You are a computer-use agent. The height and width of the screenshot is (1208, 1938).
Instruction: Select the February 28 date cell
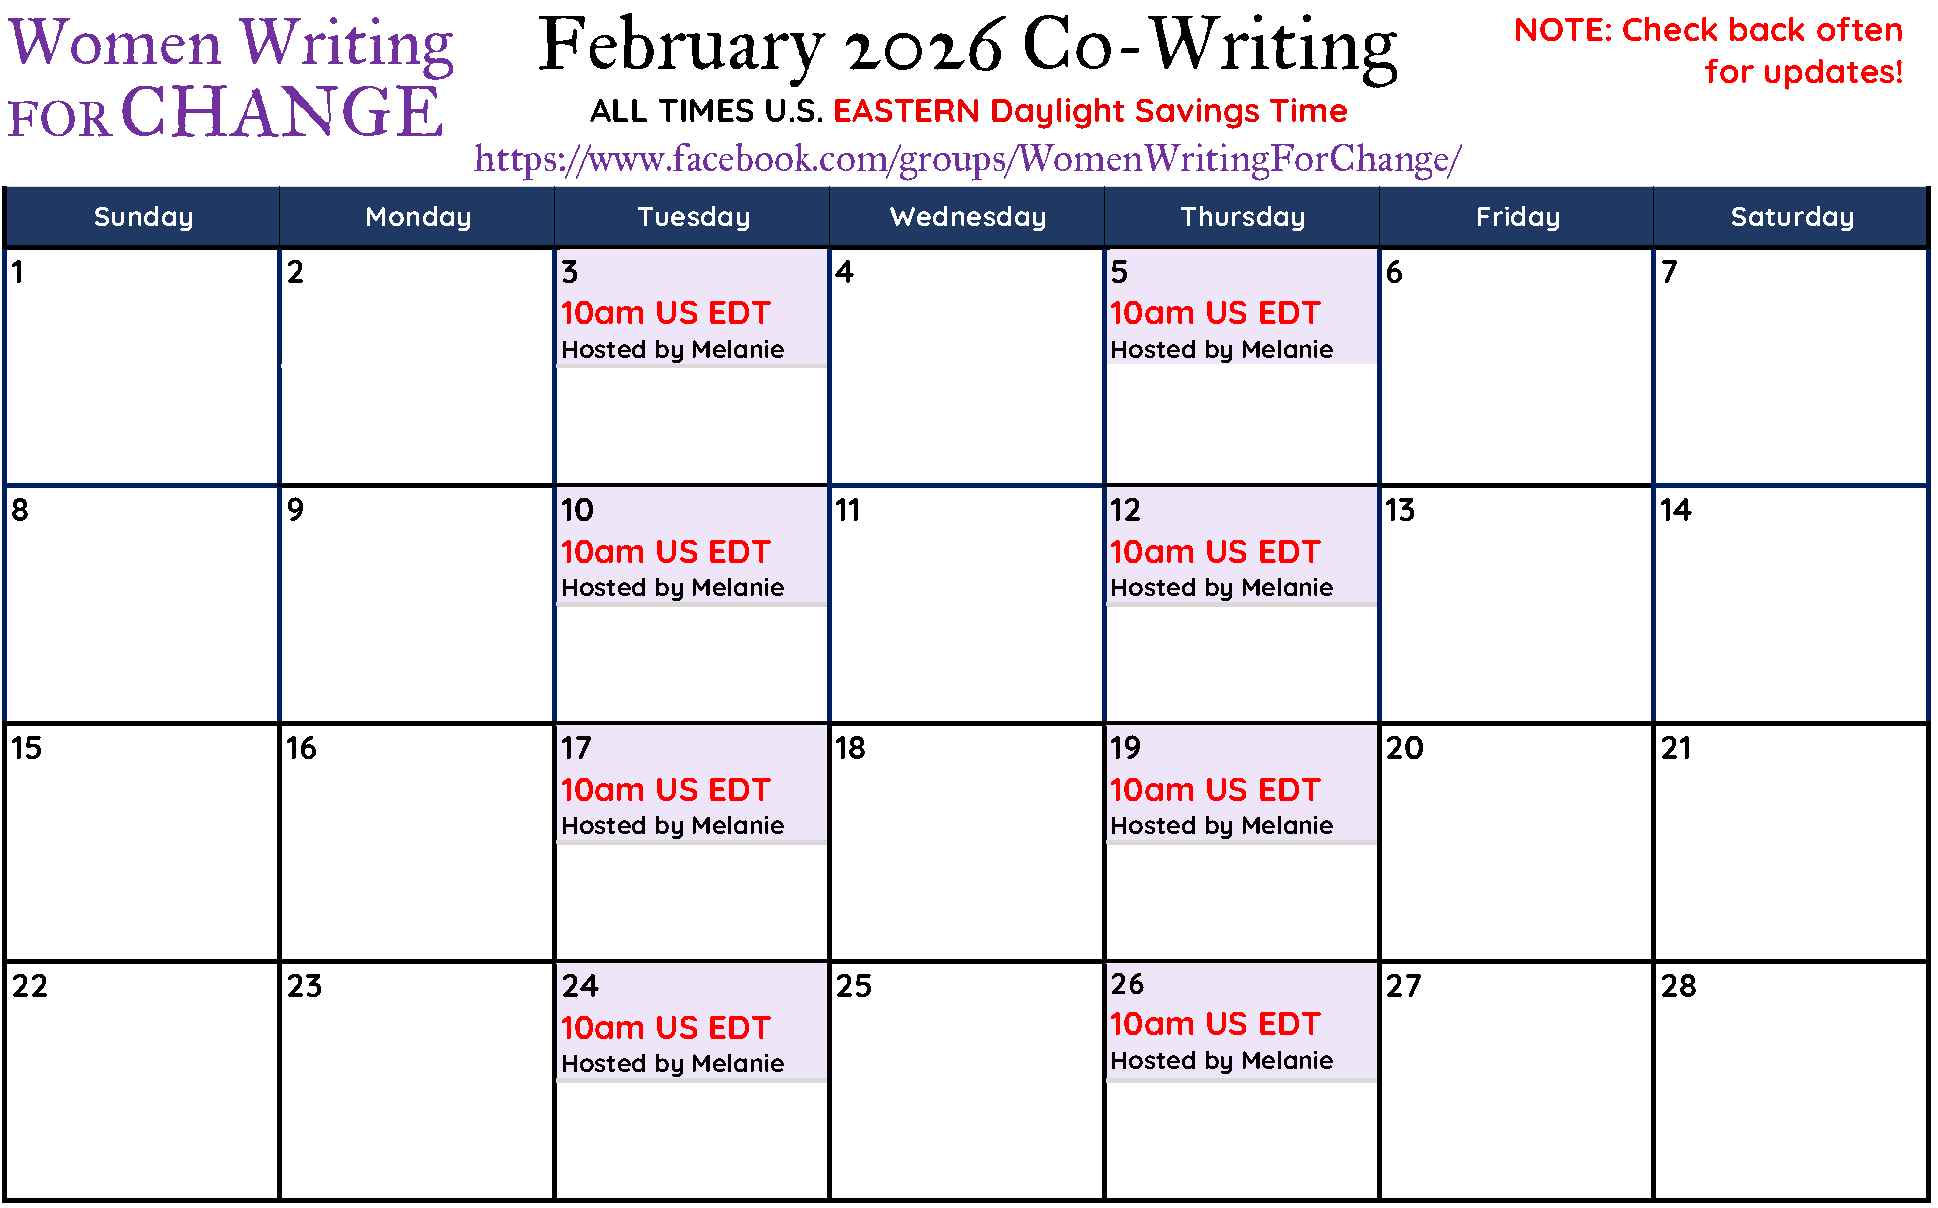[1791, 1080]
